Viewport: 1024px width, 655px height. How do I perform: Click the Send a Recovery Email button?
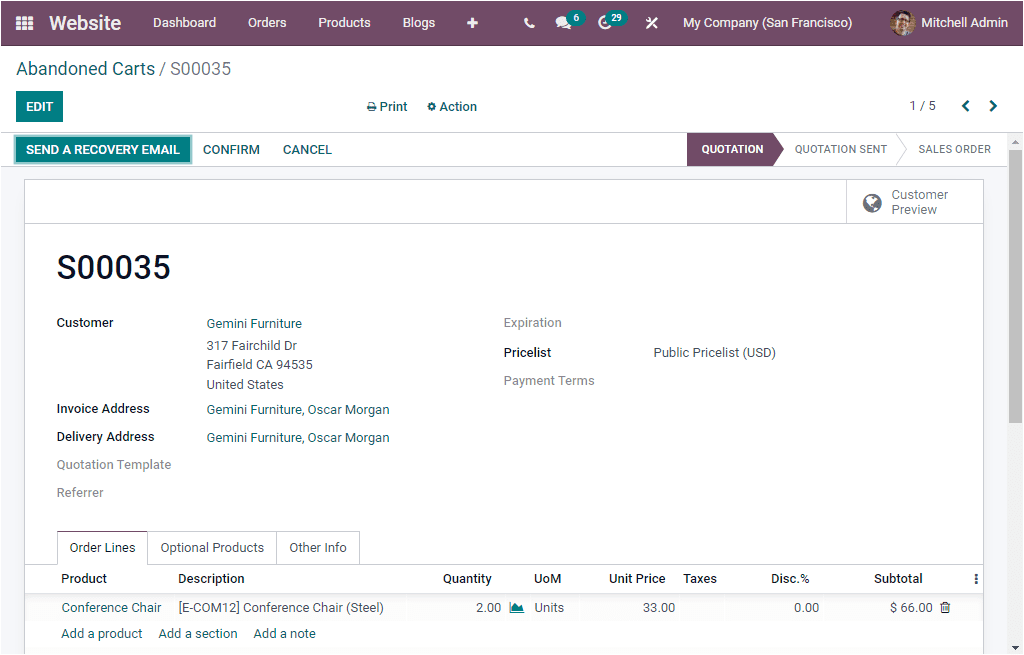103,149
